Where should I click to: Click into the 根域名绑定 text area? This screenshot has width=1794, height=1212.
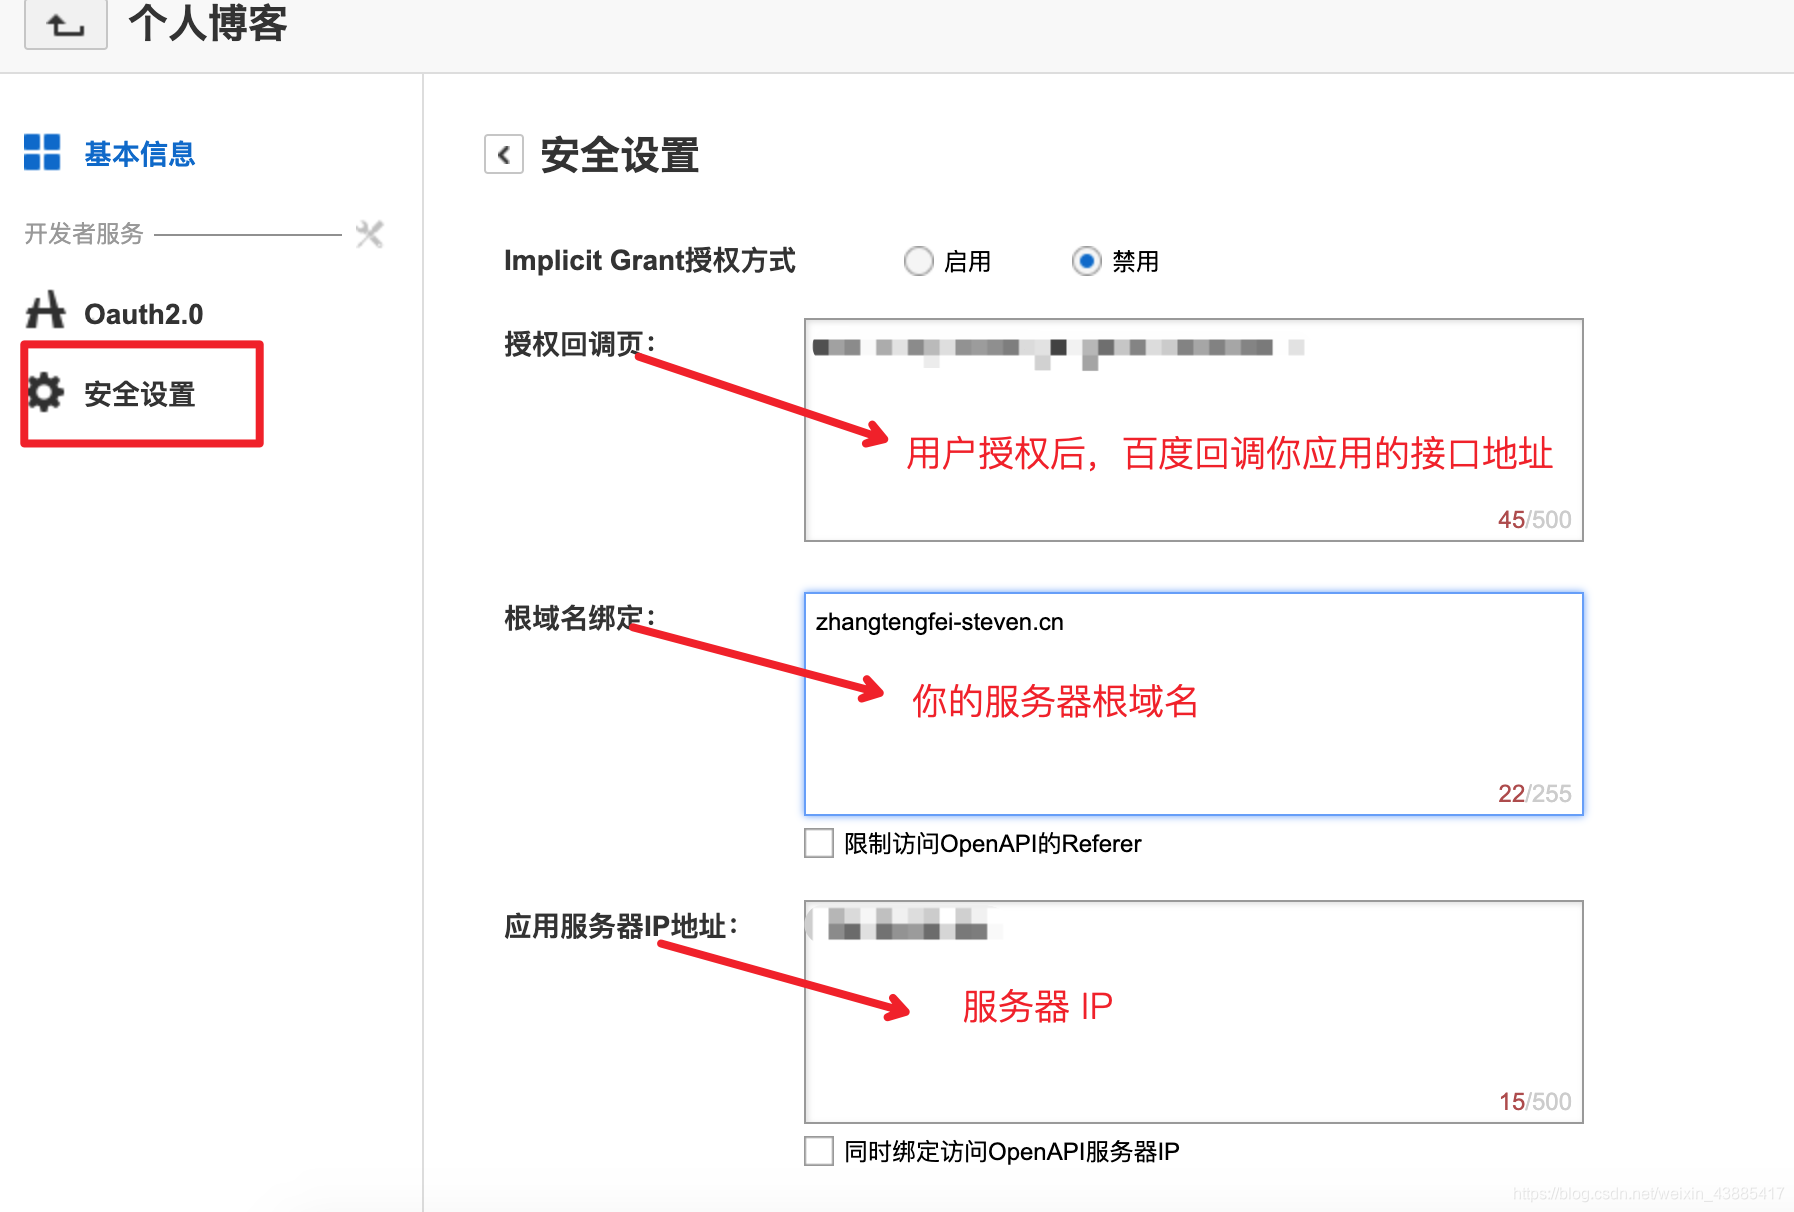click(x=1194, y=704)
